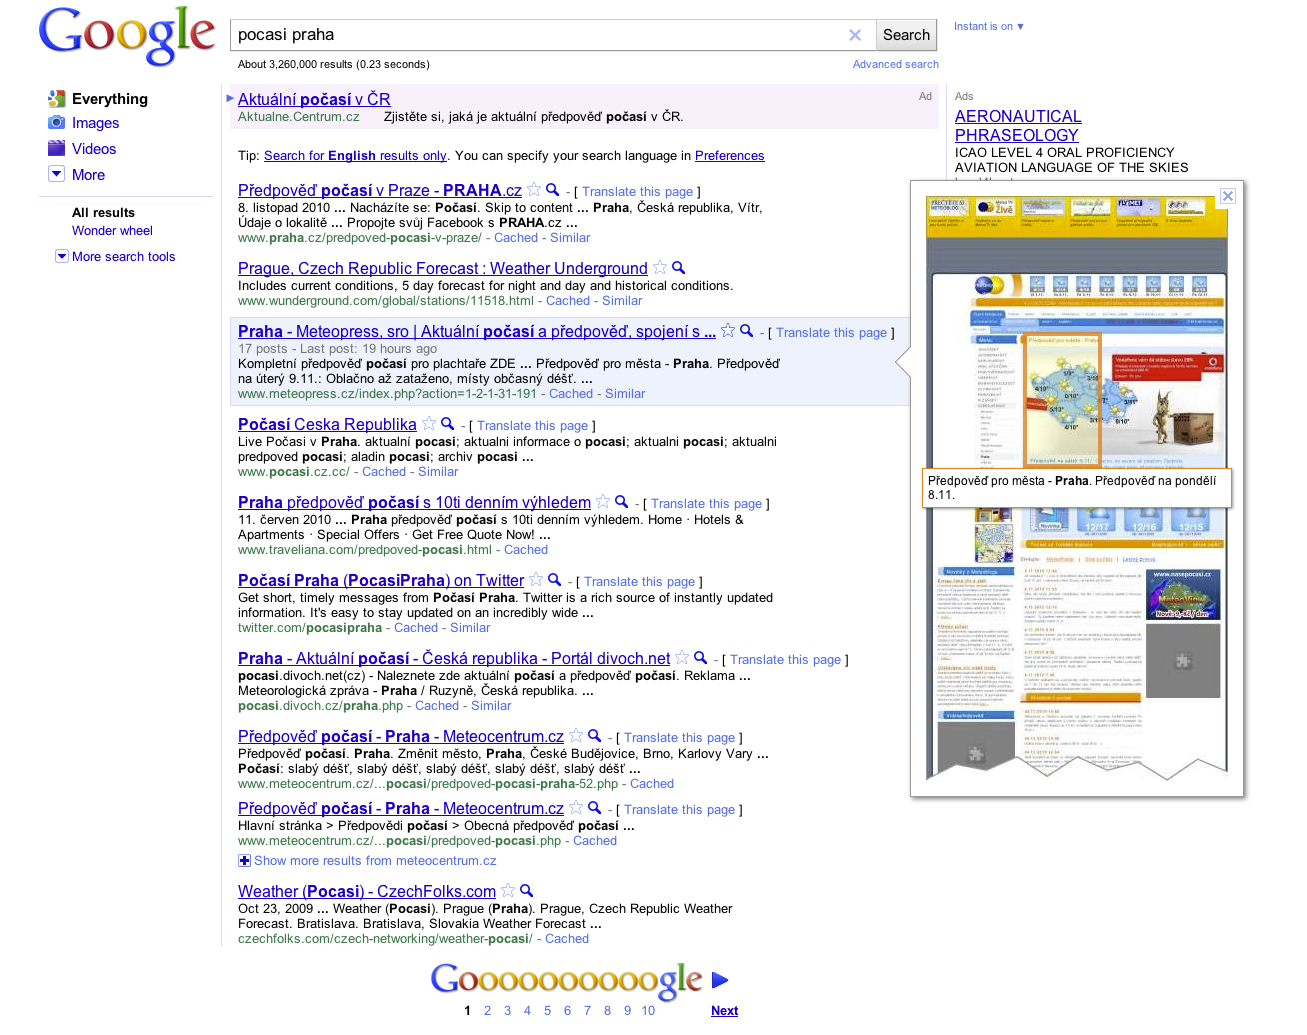The image size is (1307, 1035).
Task: Translate the PRAHA.cz result page
Action: 637,191
